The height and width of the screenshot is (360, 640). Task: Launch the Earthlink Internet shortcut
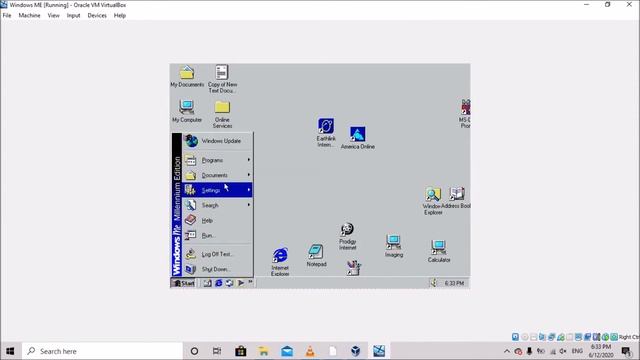326,133
